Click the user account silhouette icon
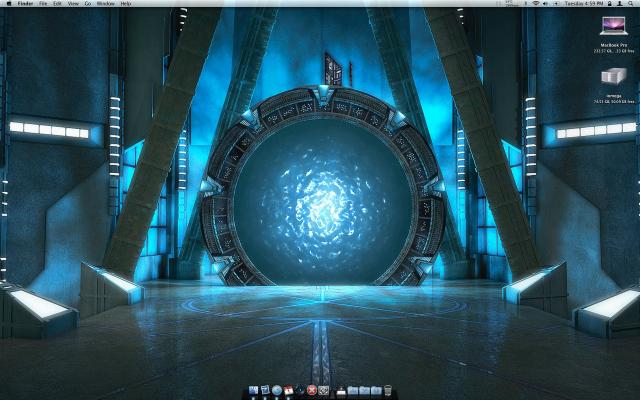640x400 pixels. coord(620,3)
